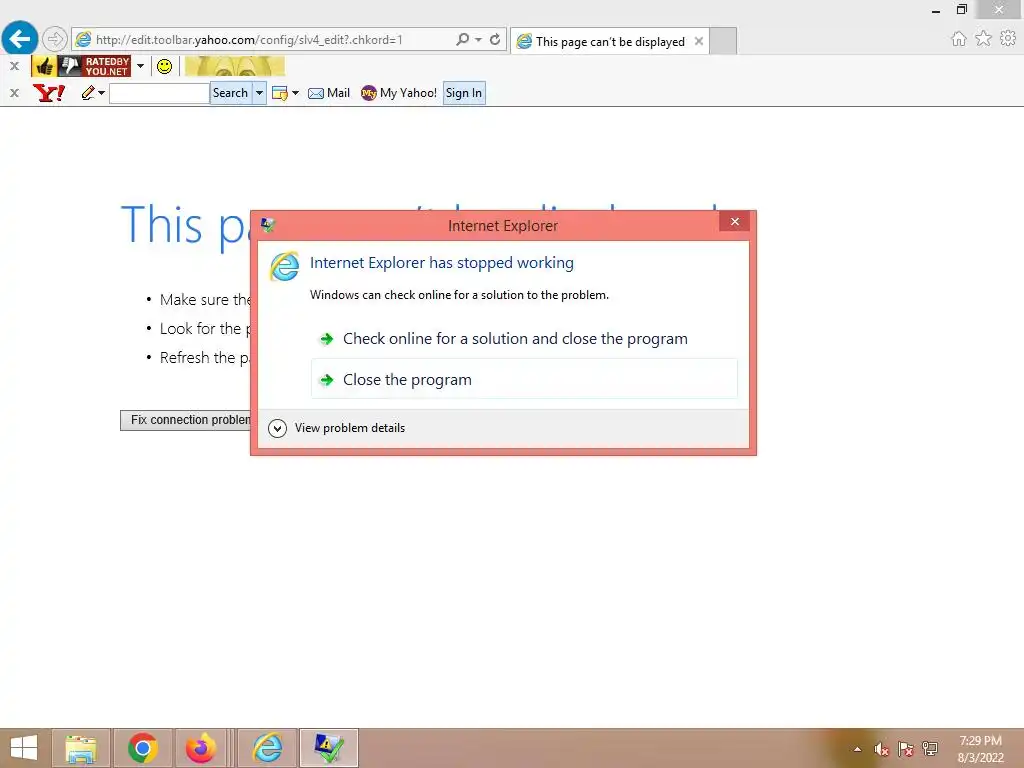
Task: Select the 'This page can't be displayed' tab
Action: point(609,41)
